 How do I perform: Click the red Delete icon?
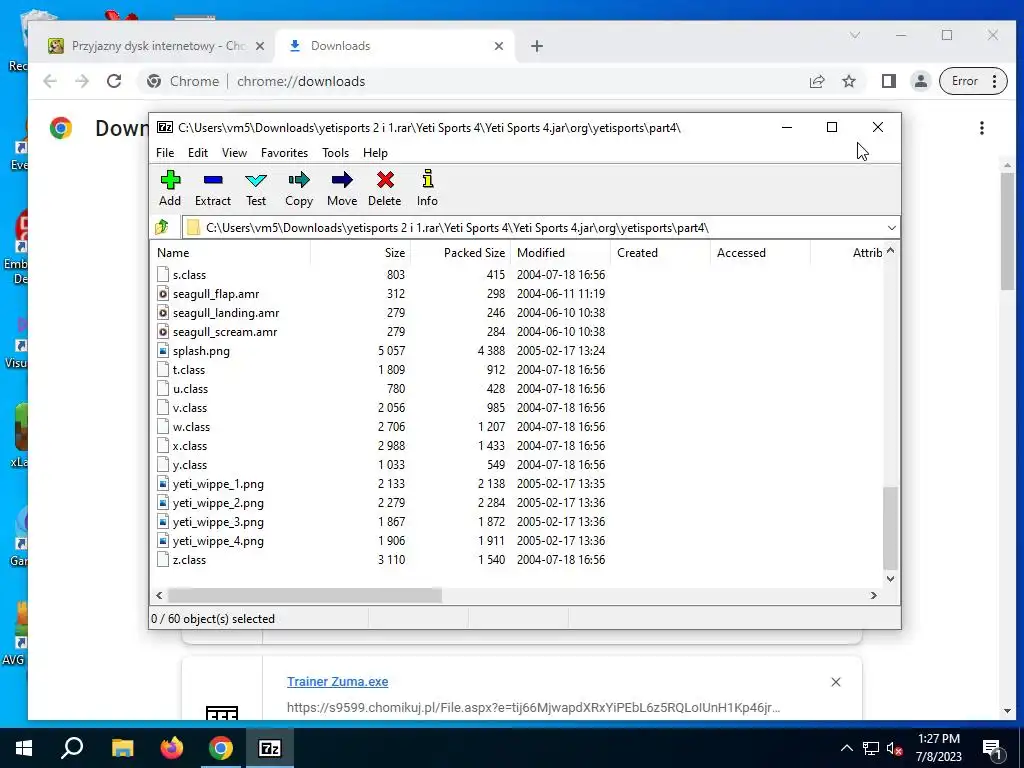[385, 180]
